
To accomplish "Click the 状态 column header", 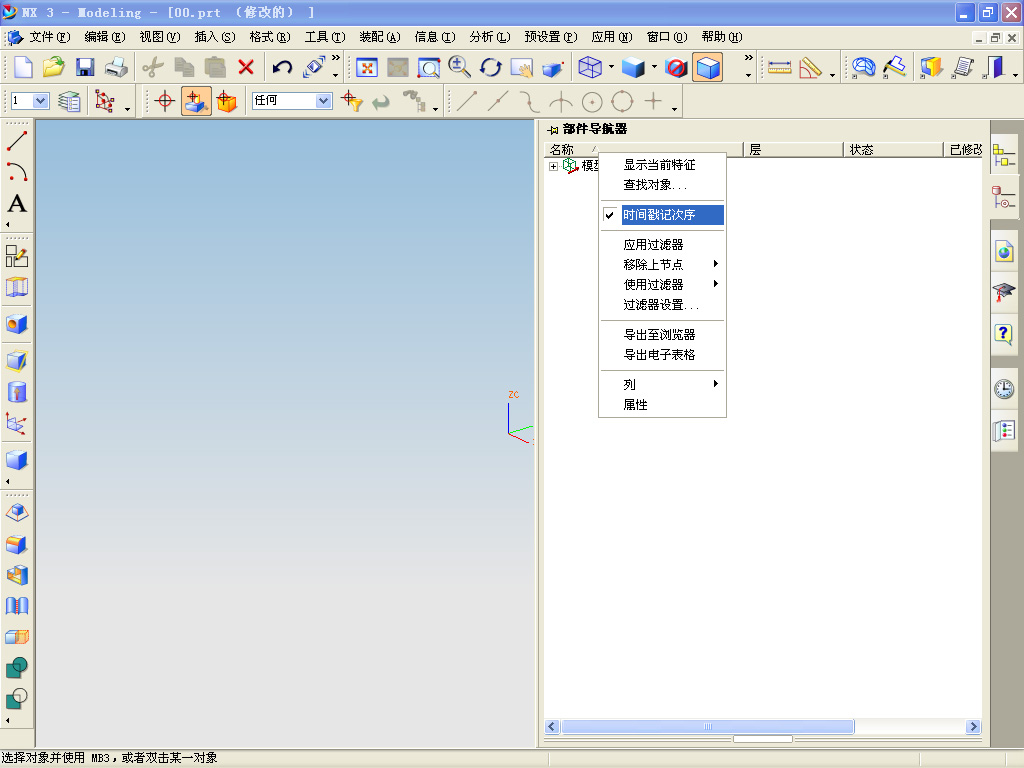I will 893,150.
